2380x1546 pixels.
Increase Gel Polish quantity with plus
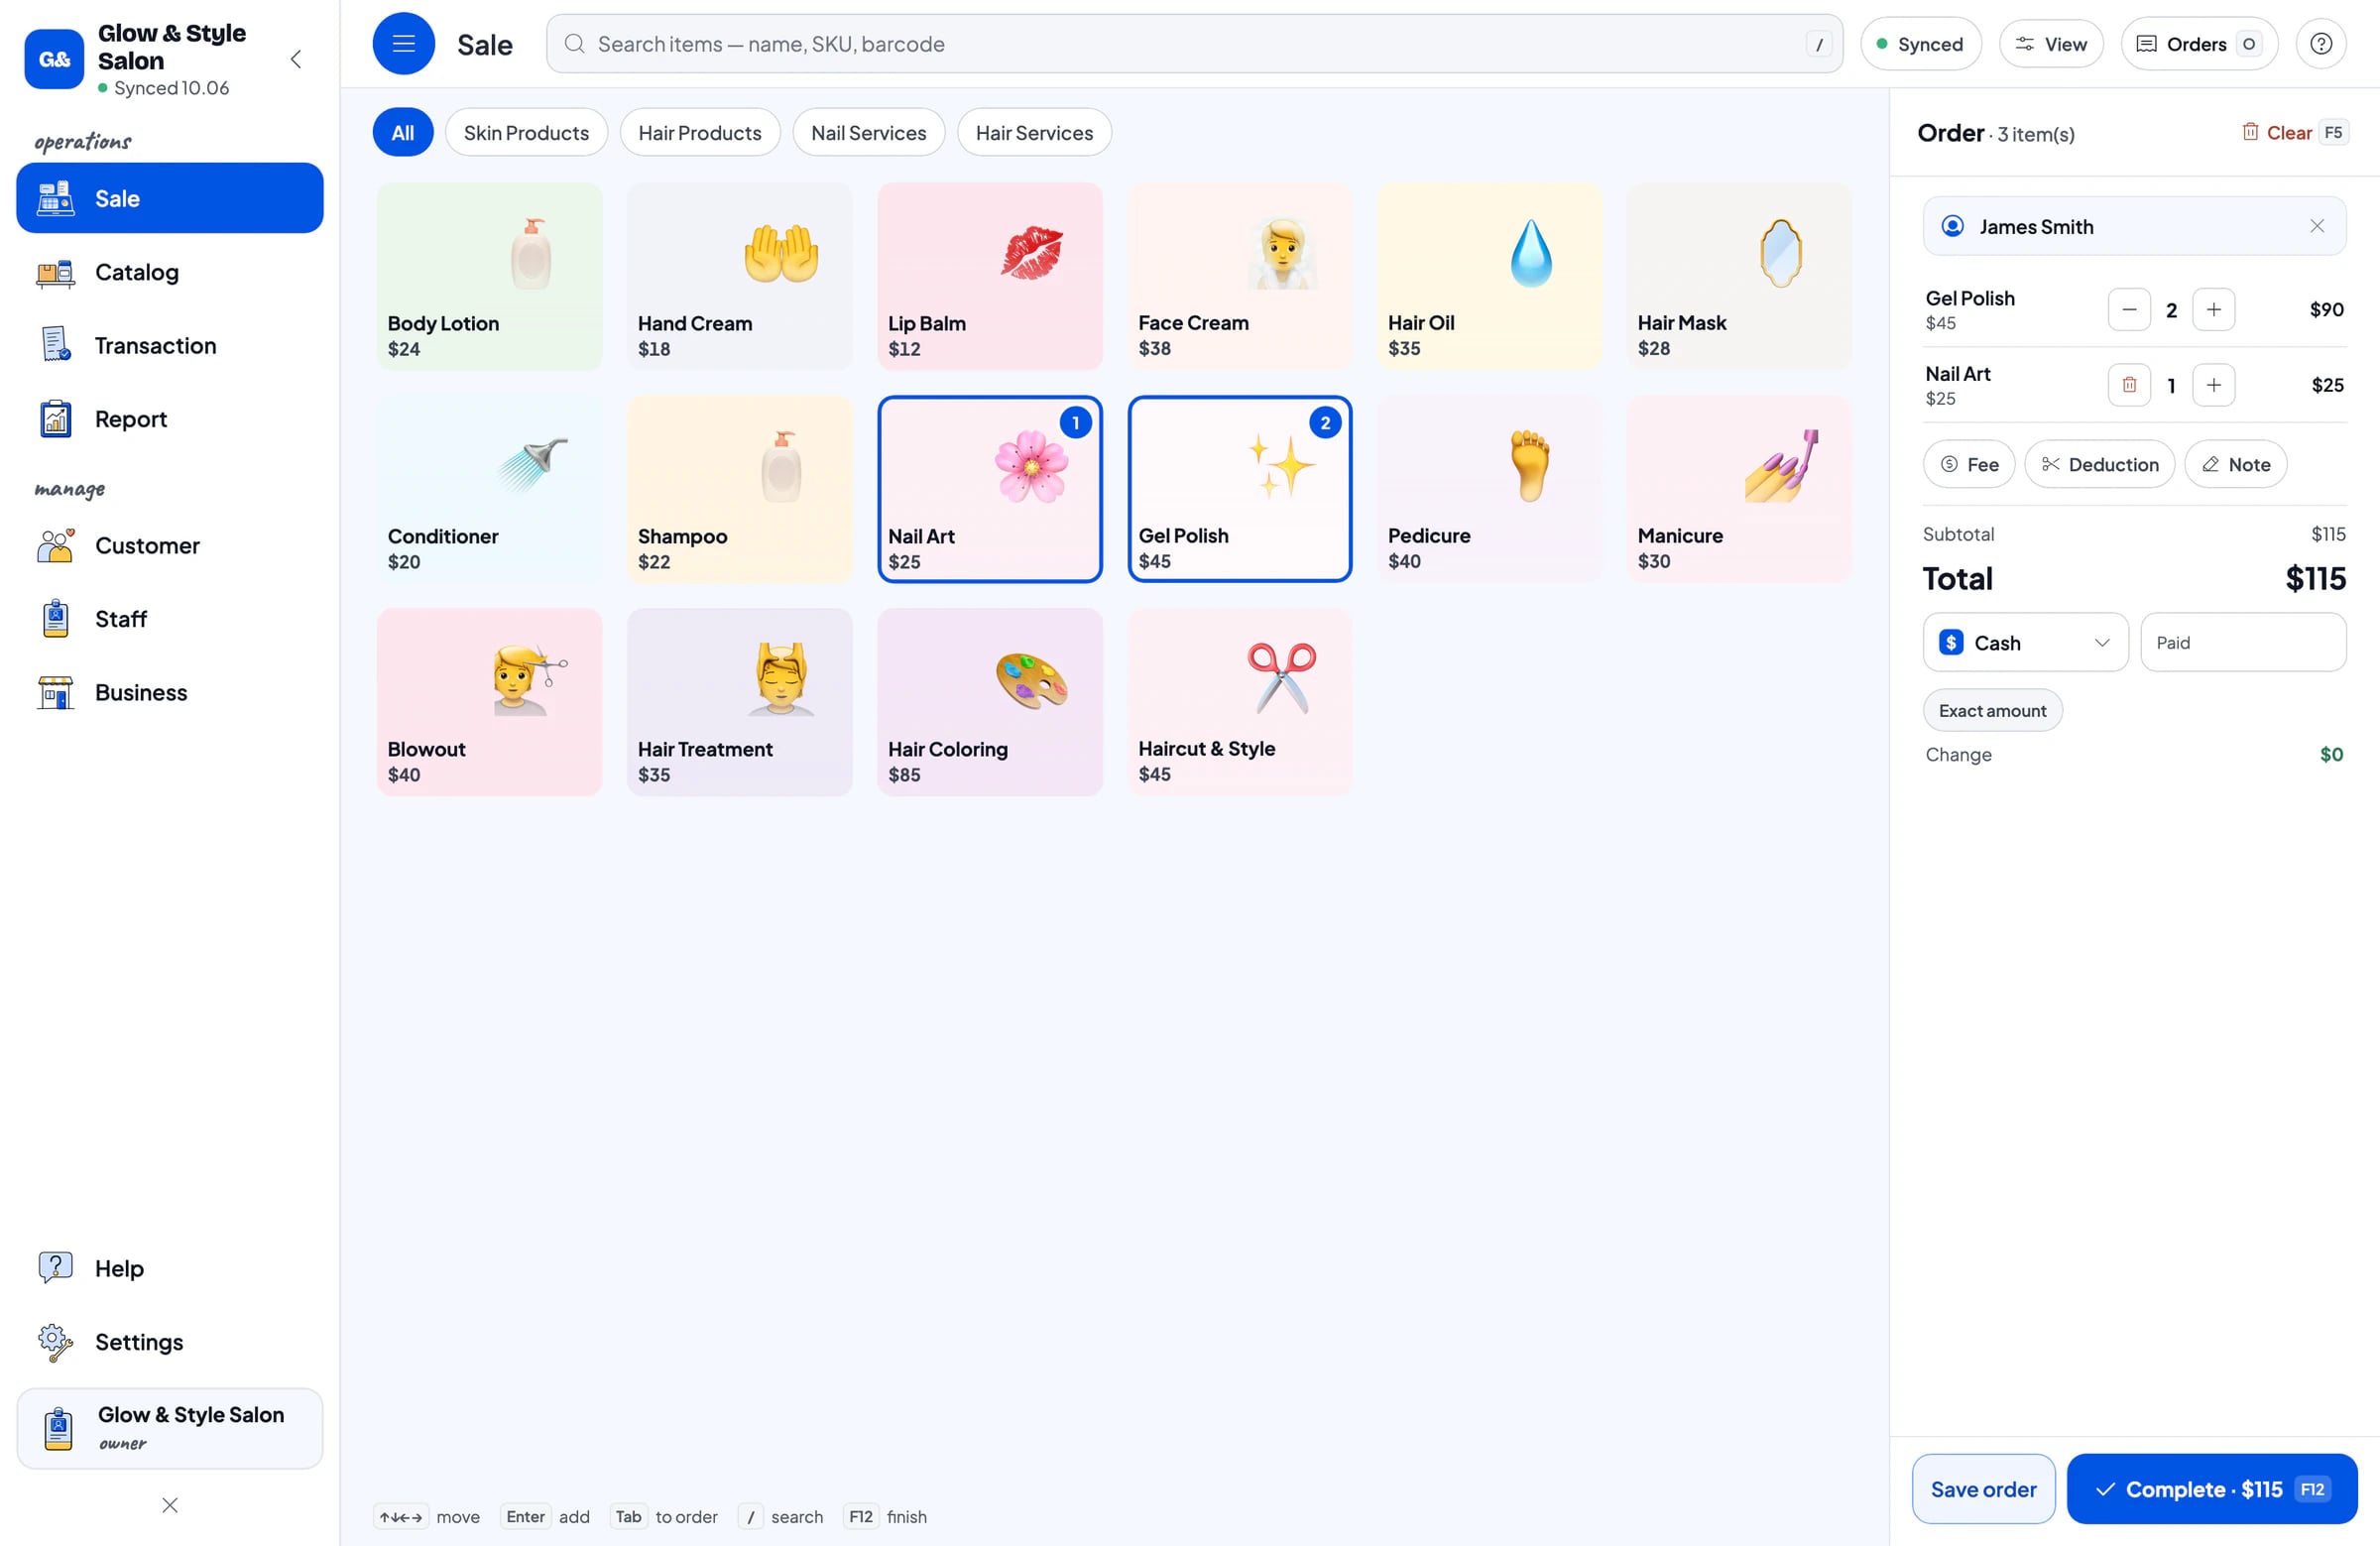tap(2213, 310)
